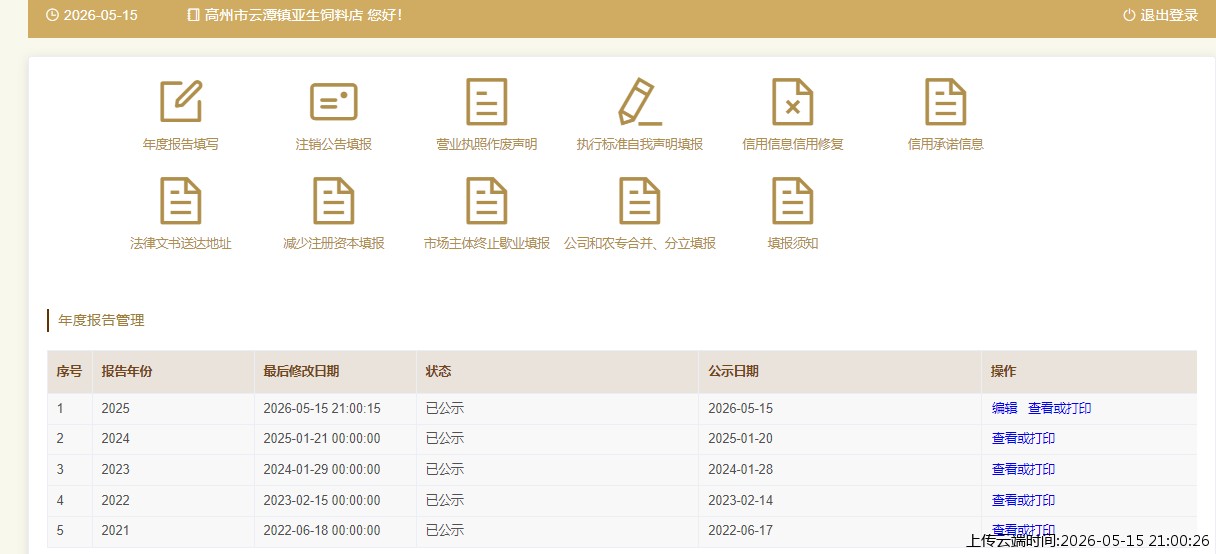Click the 报告年份 column header
Screen dimensions: 1216x554
pyautogui.click(x=127, y=371)
